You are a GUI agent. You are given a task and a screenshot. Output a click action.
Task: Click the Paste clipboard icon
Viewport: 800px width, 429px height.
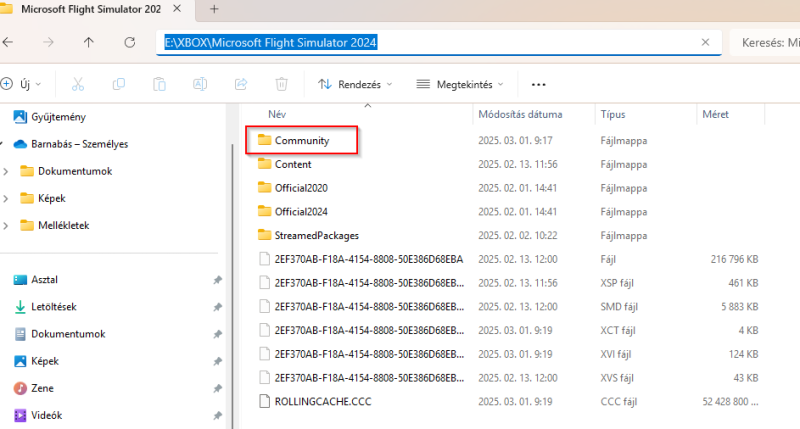point(159,84)
